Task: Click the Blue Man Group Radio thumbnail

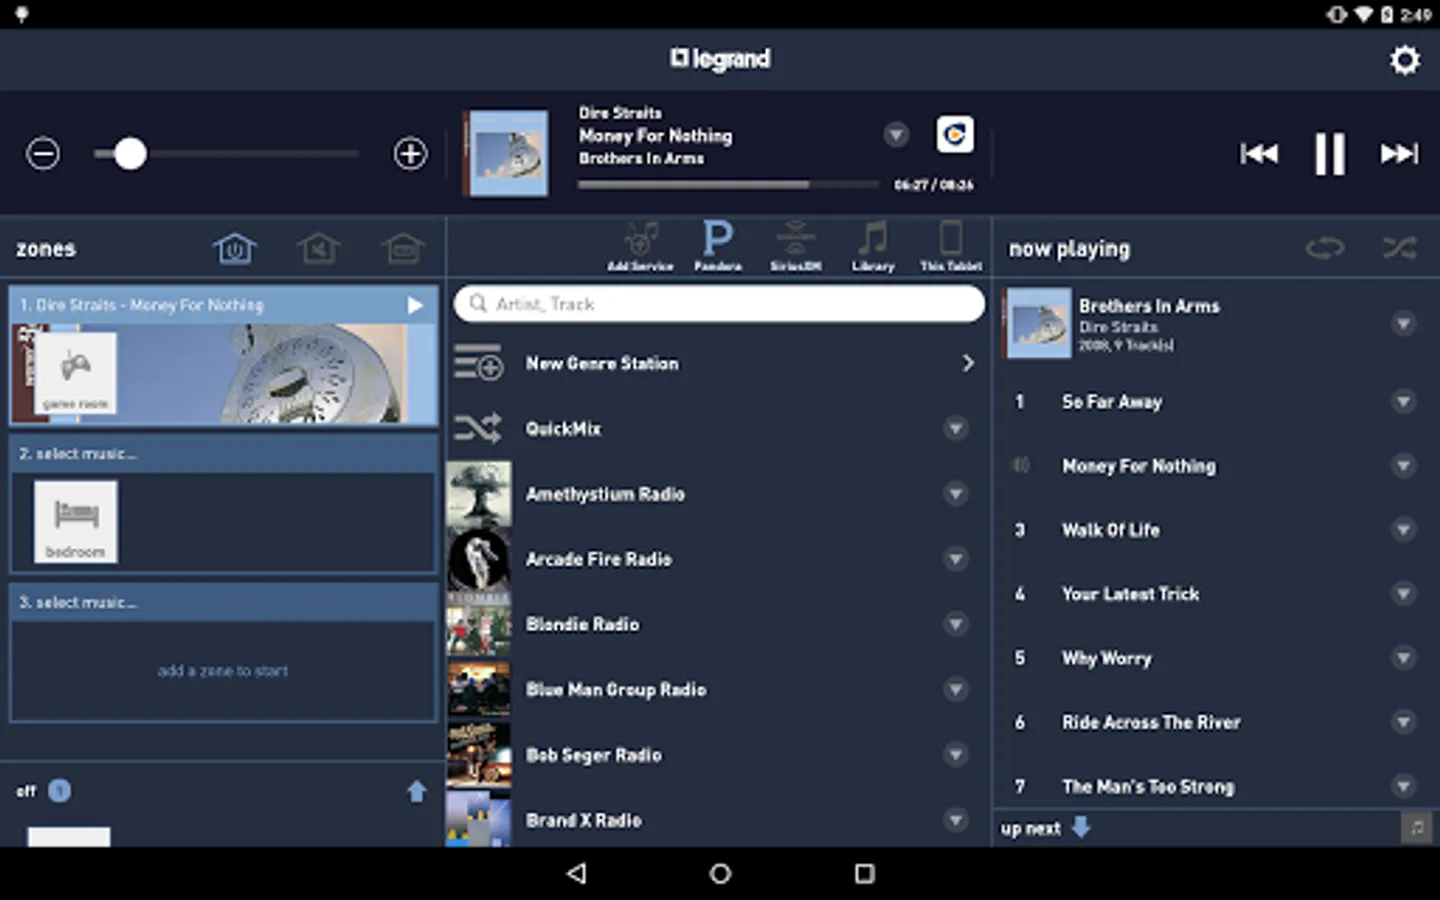Action: click(x=479, y=690)
